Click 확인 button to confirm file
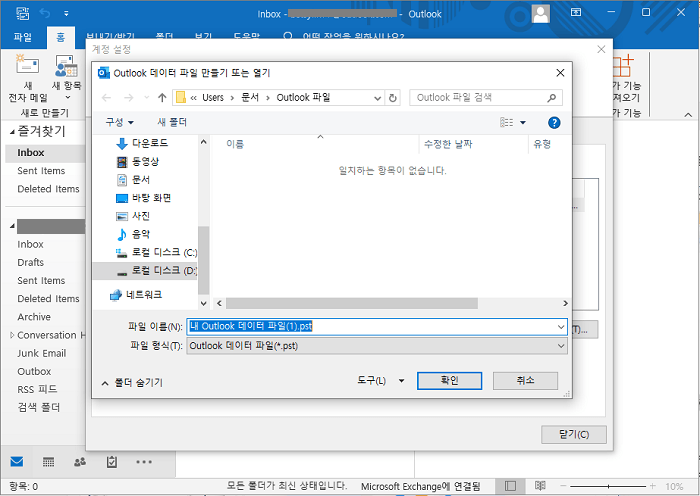 pos(450,381)
